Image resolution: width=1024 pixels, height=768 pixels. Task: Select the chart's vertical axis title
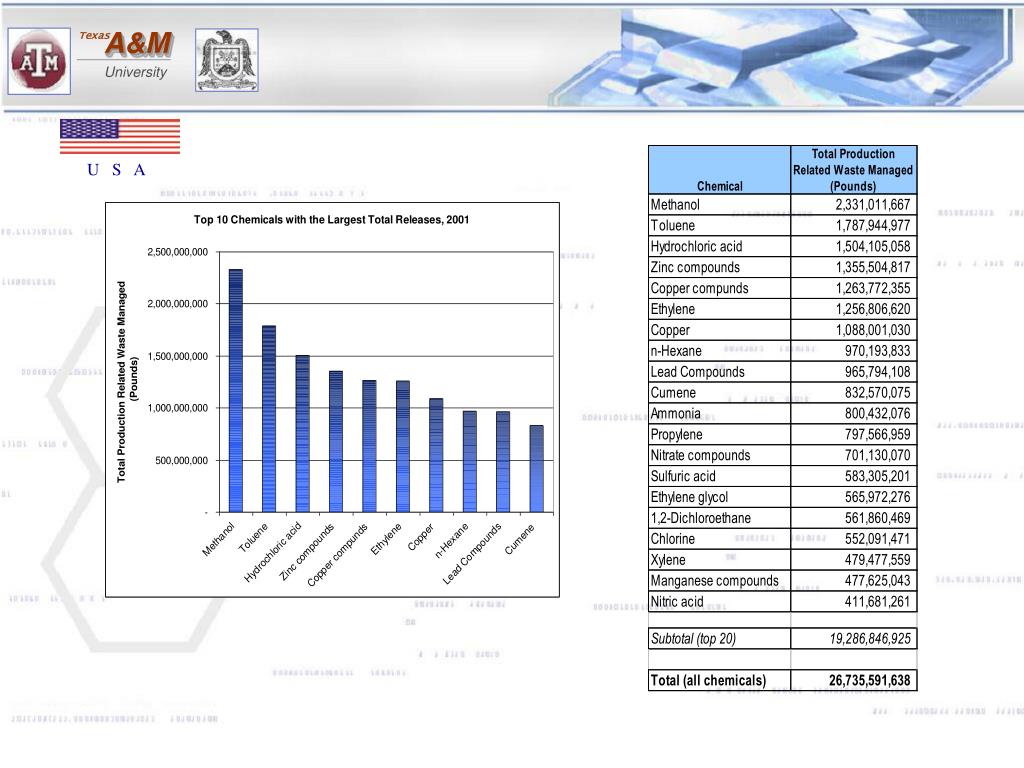pyautogui.click(x=127, y=382)
